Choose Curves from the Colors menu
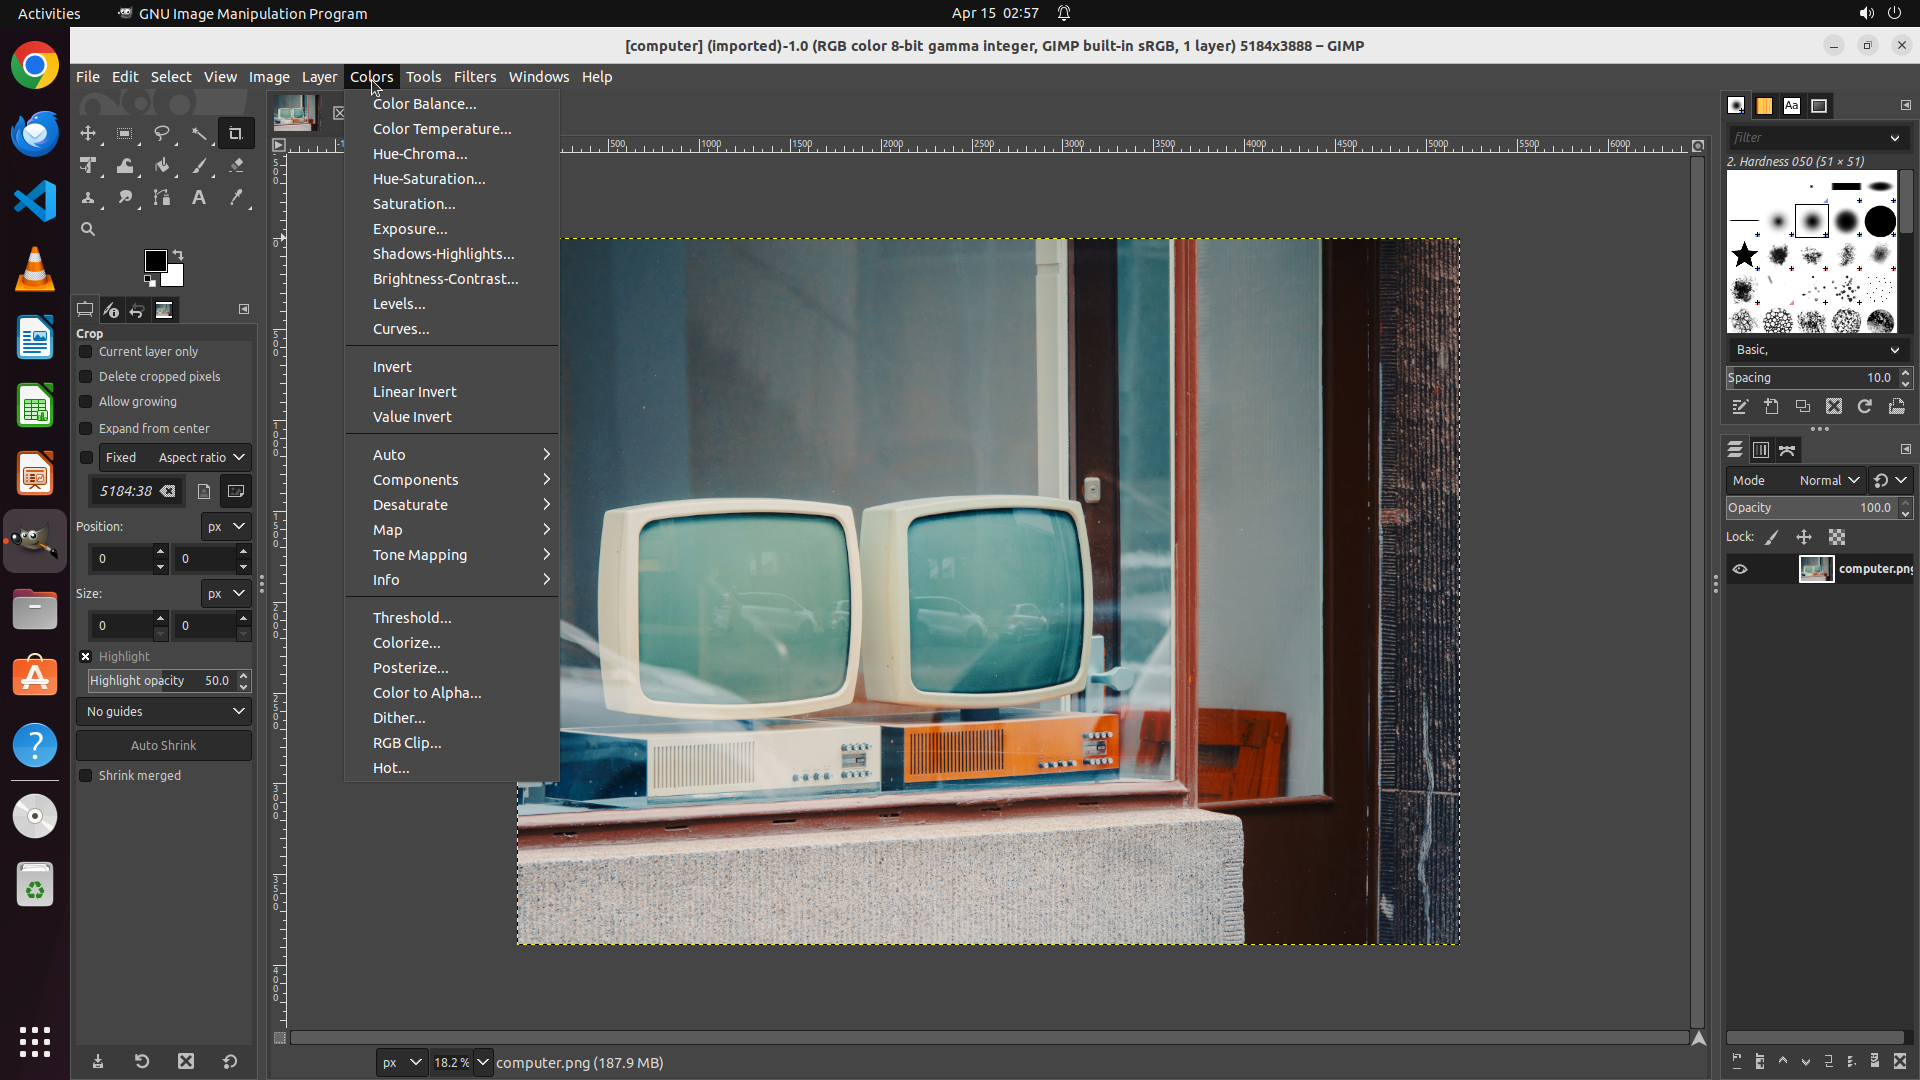The width and height of the screenshot is (1920, 1080). point(400,328)
